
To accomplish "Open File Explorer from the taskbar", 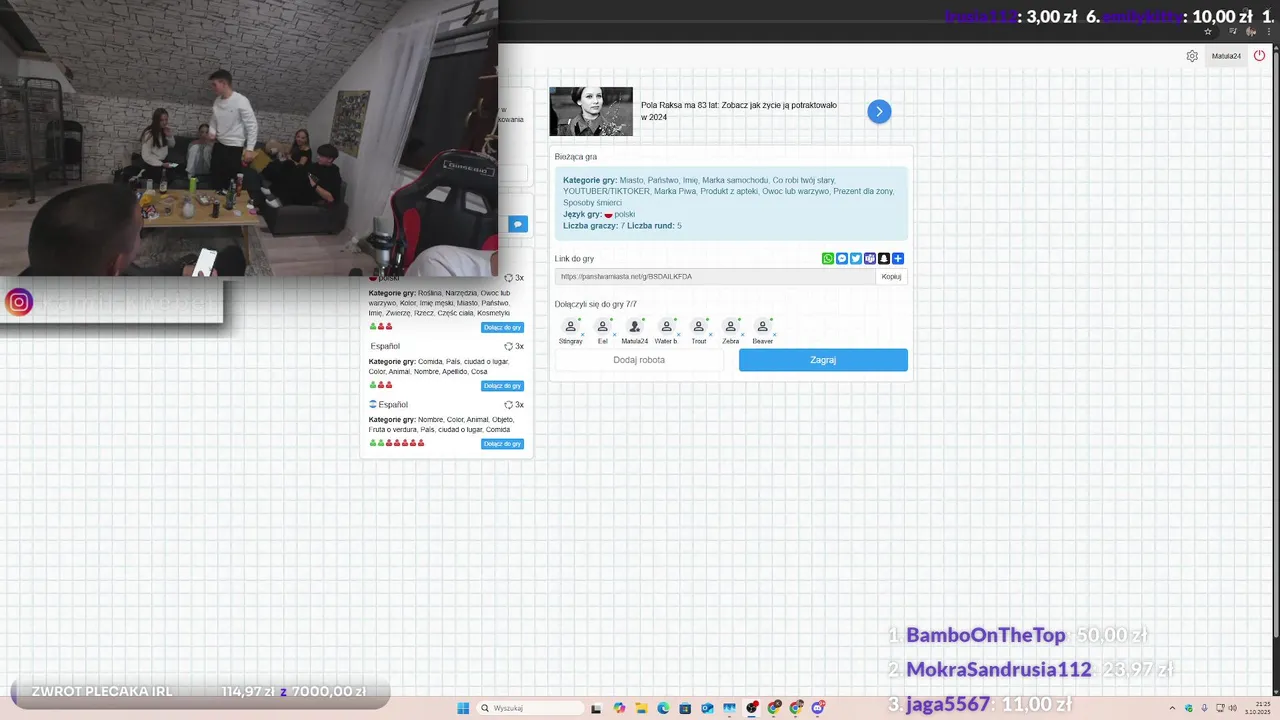I will tap(641, 708).
